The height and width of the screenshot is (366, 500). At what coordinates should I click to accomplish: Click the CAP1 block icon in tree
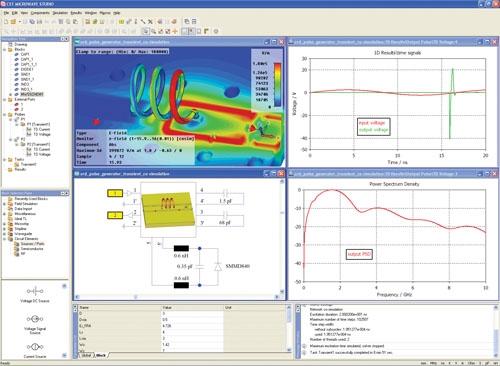click(16, 54)
